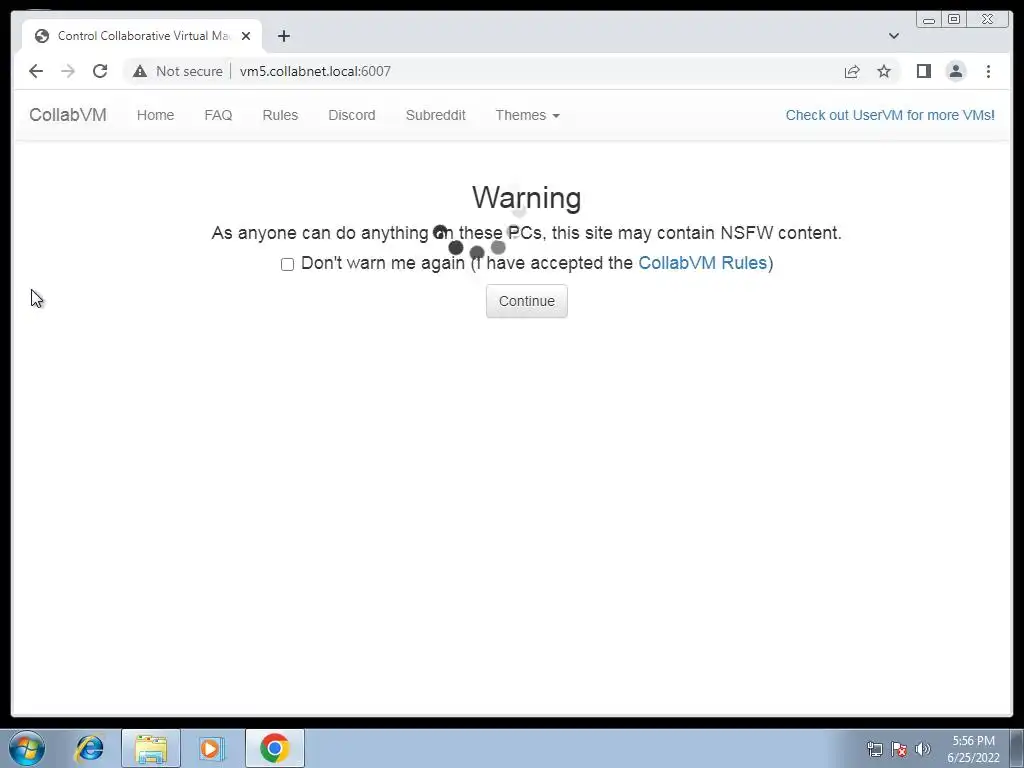Select the Control Collaborative Virtual Machine tab
This screenshot has width=1024, height=768.
point(142,36)
